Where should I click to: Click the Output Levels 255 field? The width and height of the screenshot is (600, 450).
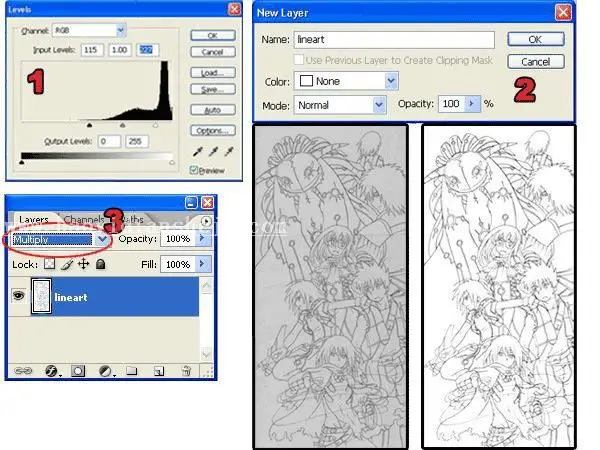click(x=137, y=142)
